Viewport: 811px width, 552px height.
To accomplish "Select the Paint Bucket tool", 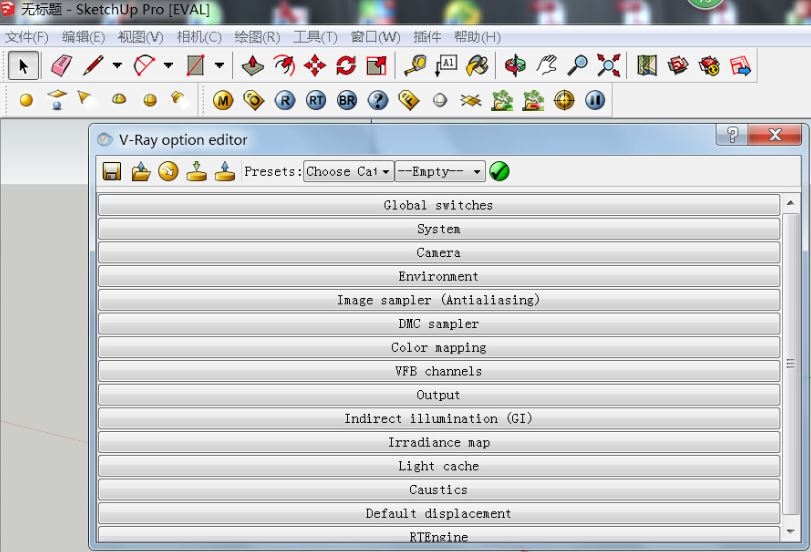I will (477, 66).
